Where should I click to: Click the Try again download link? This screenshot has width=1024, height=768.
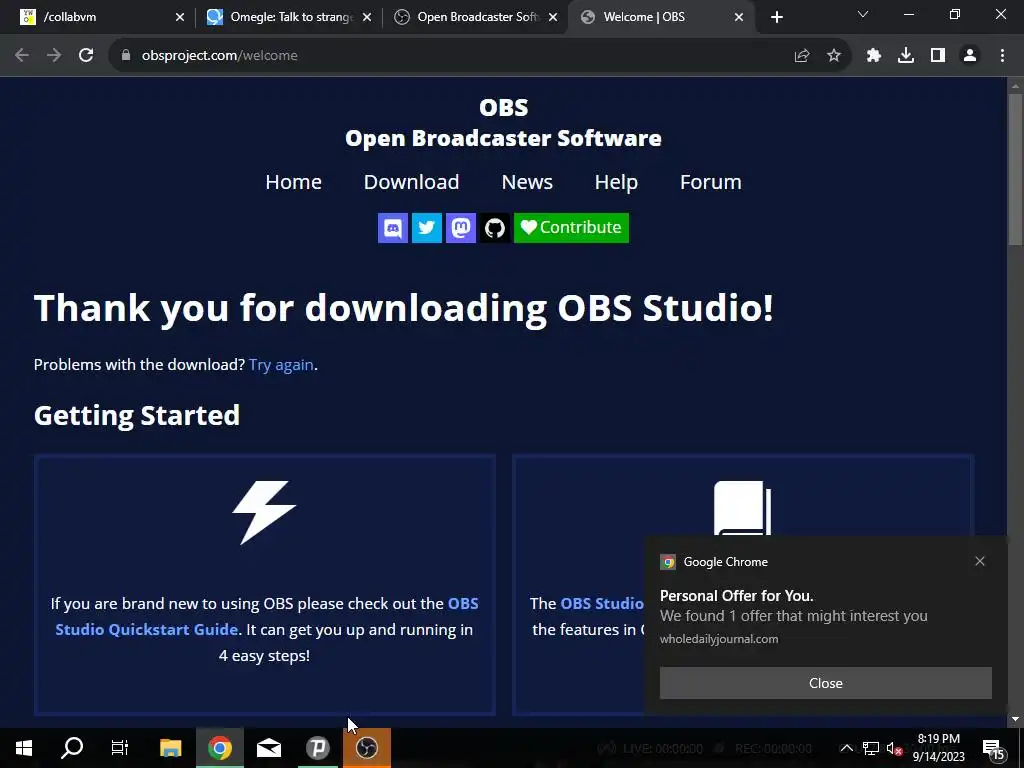[x=281, y=364]
